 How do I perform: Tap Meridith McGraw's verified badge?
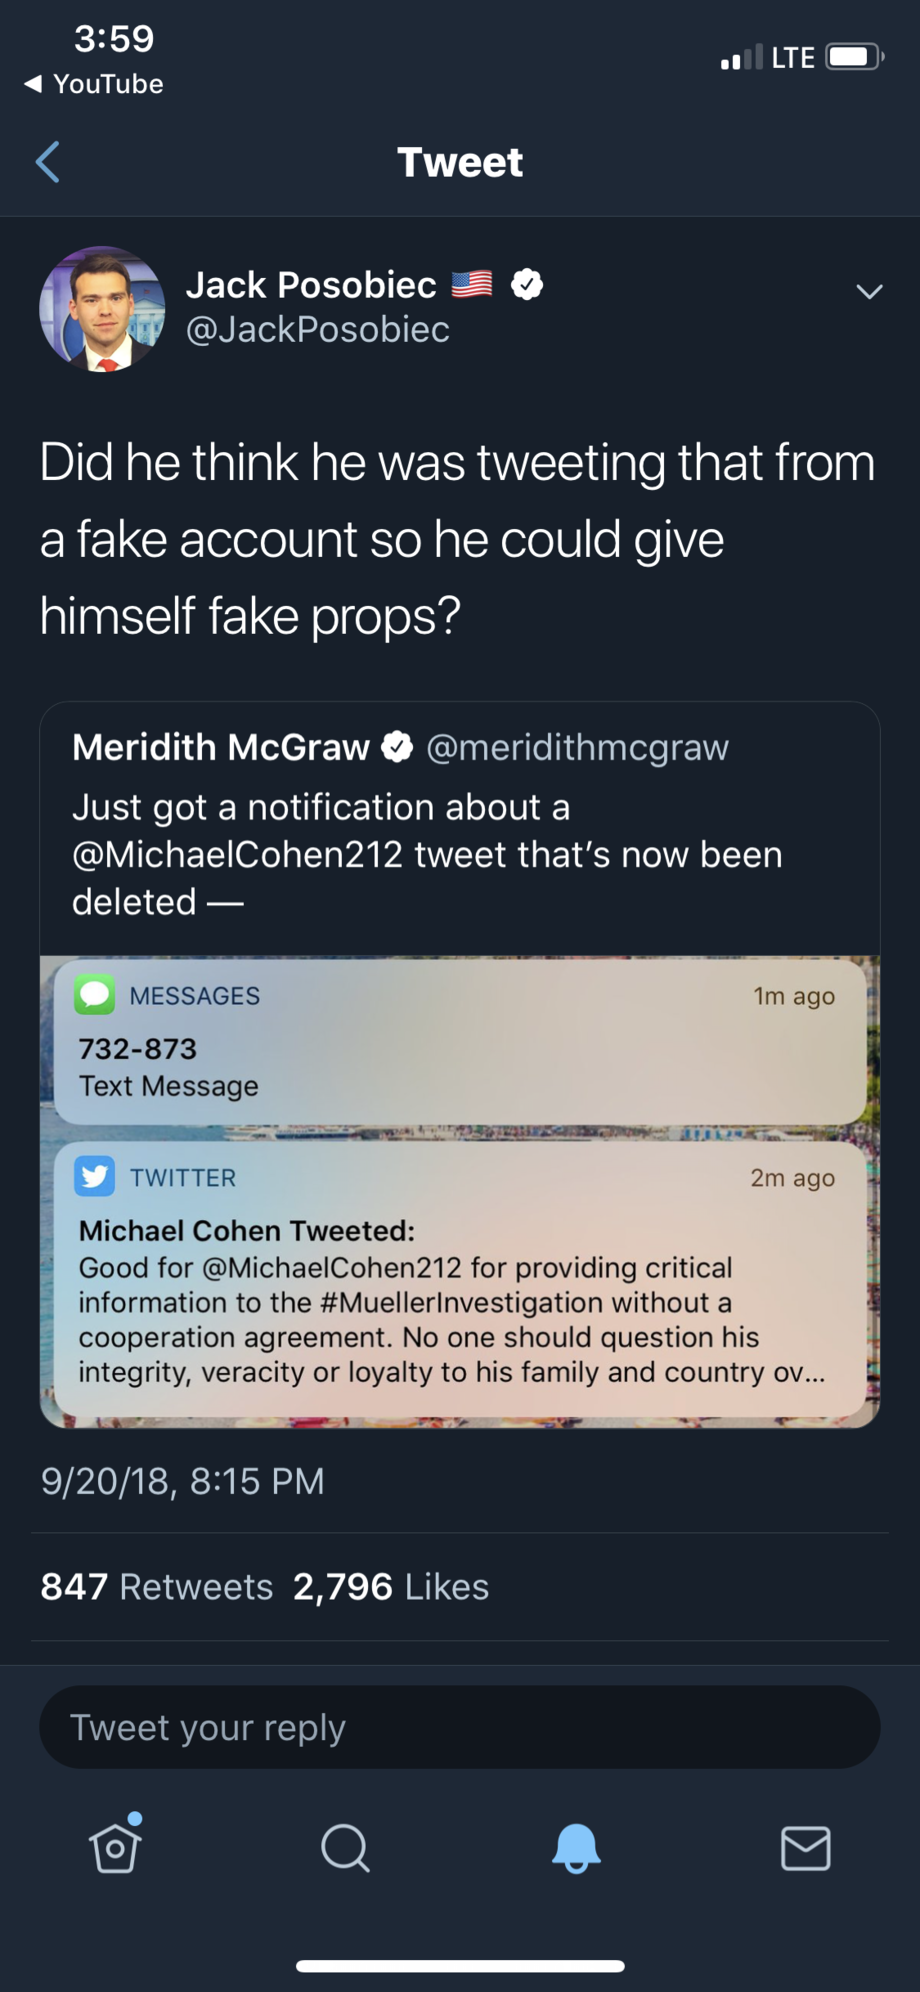[x=398, y=747]
